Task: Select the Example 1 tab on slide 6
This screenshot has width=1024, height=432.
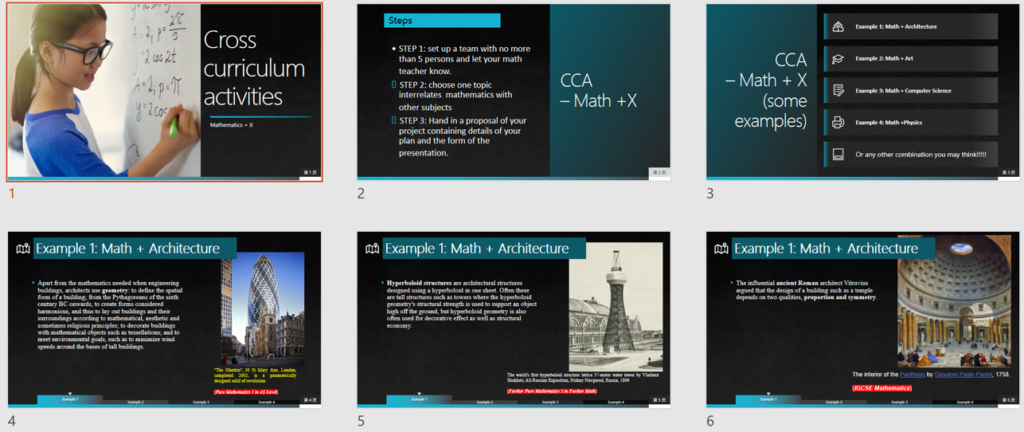Action: pyautogui.click(x=768, y=401)
